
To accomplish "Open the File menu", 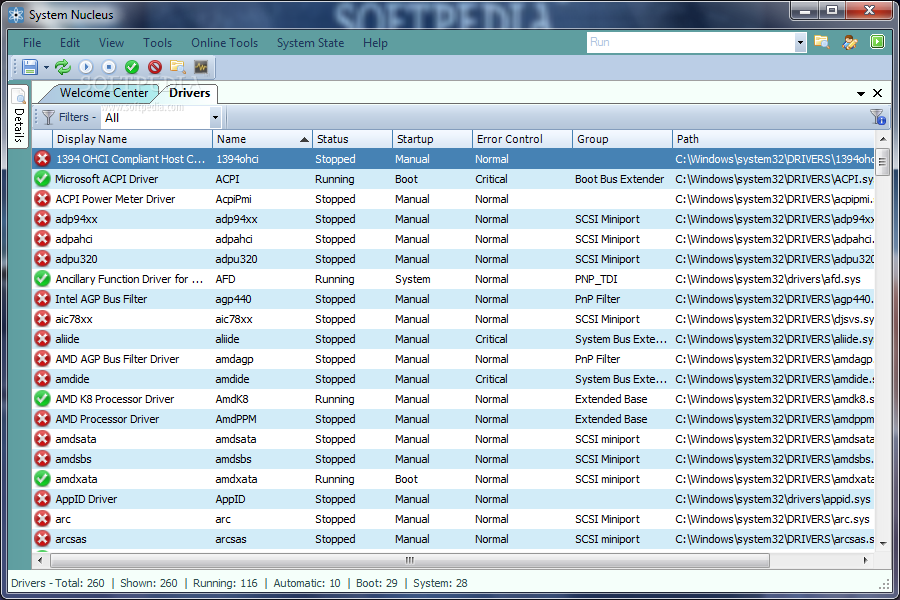I will point(32,43).
